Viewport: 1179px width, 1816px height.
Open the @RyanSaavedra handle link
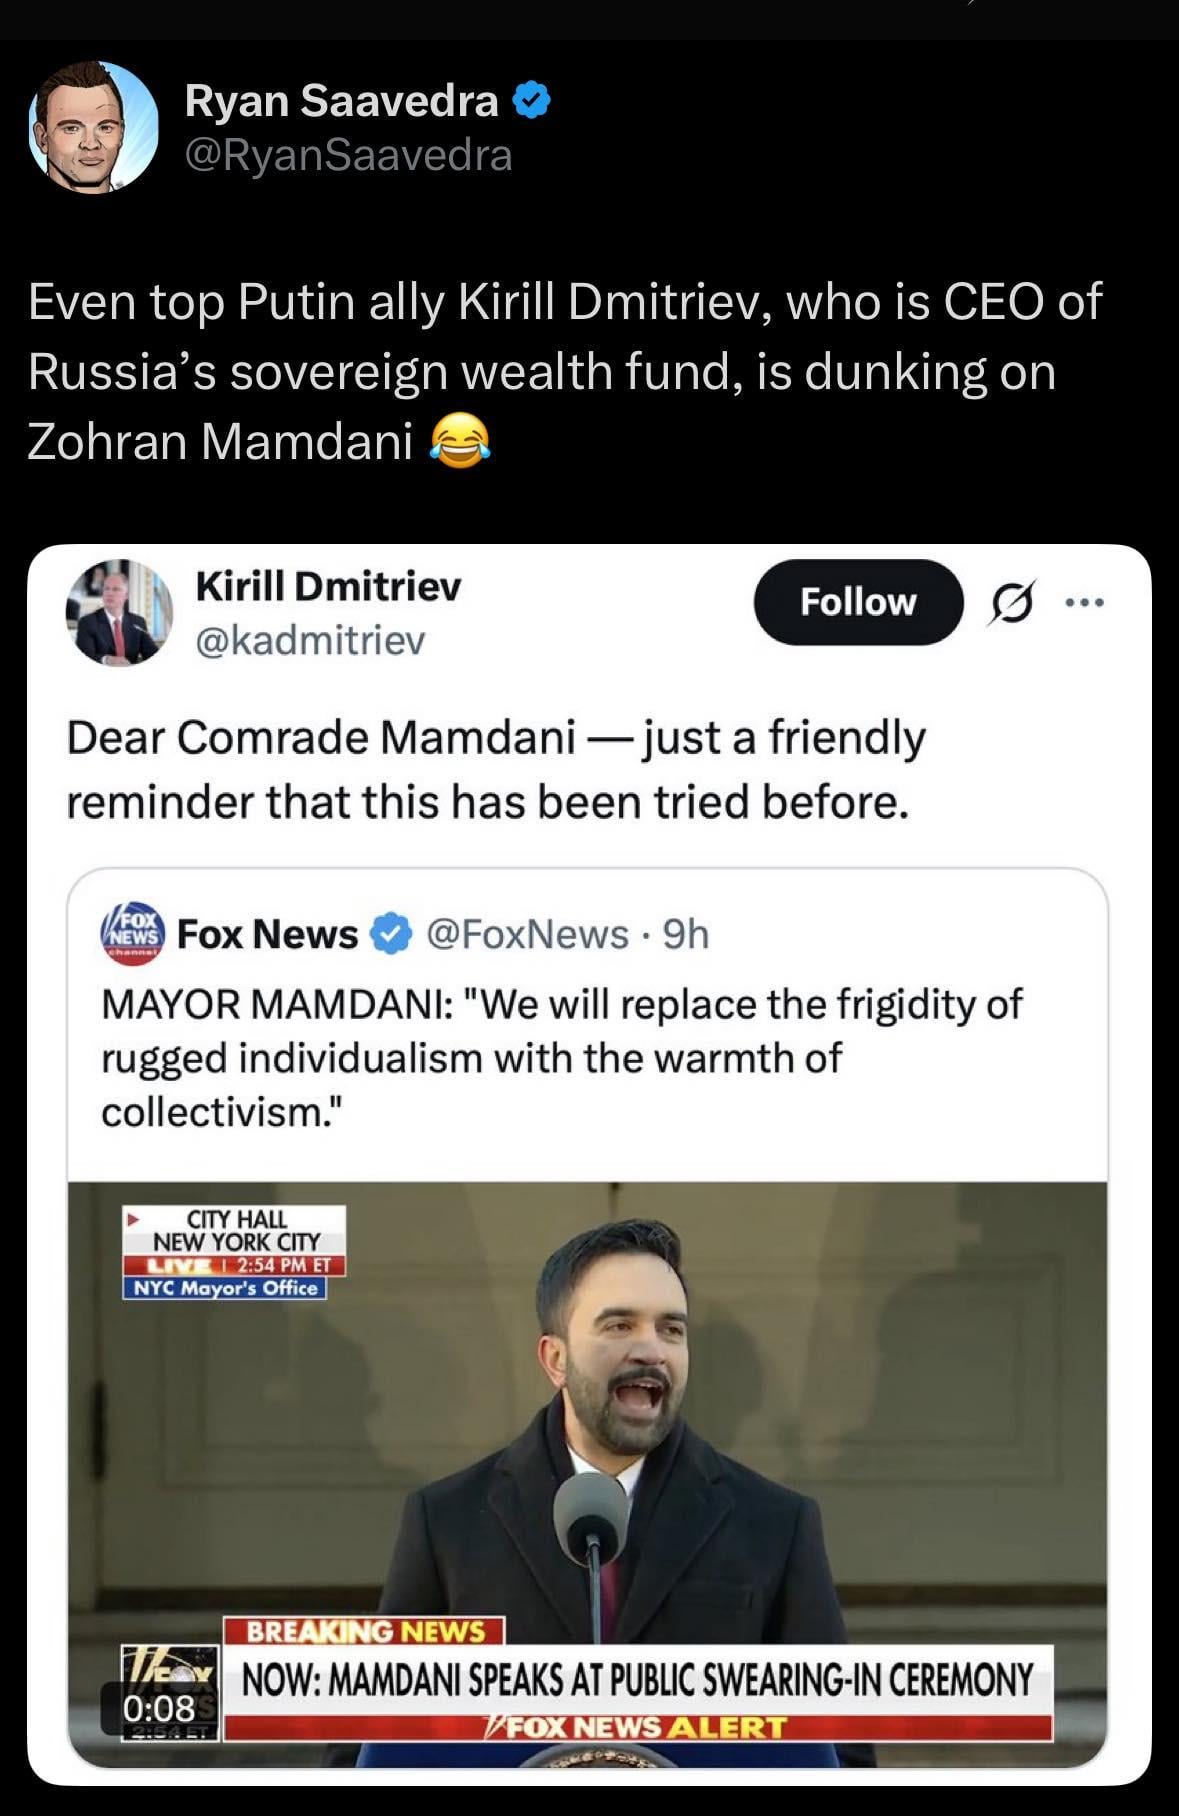pyautogui.click(x=348, y=155)
